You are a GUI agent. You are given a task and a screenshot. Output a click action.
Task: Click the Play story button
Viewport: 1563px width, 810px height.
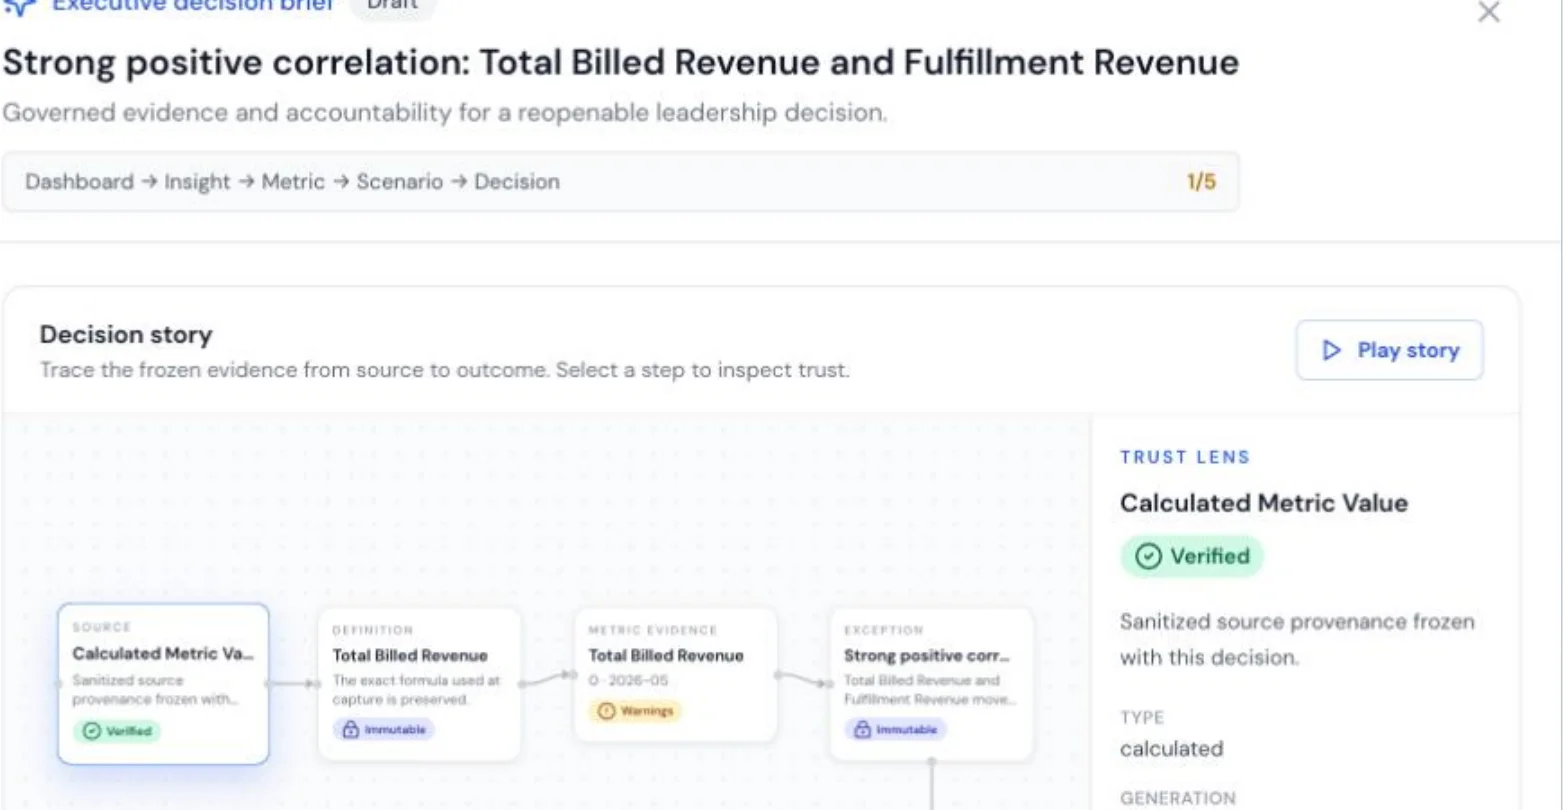(x=1390, y=350)
